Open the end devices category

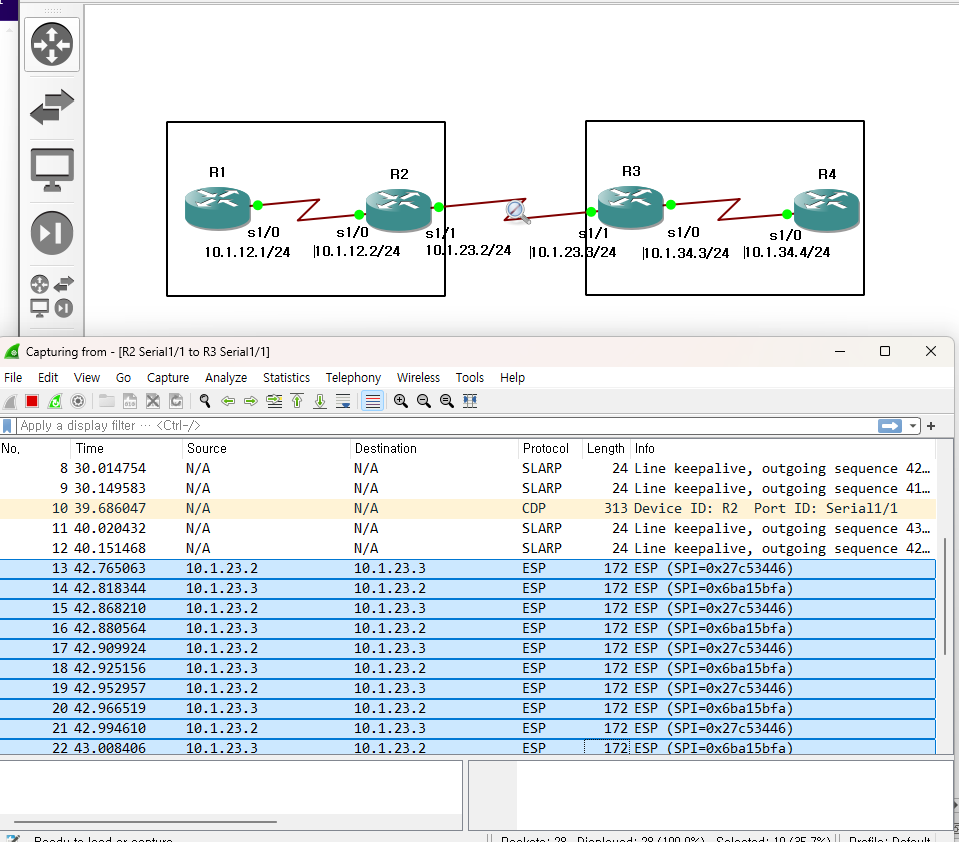point(52,168)
